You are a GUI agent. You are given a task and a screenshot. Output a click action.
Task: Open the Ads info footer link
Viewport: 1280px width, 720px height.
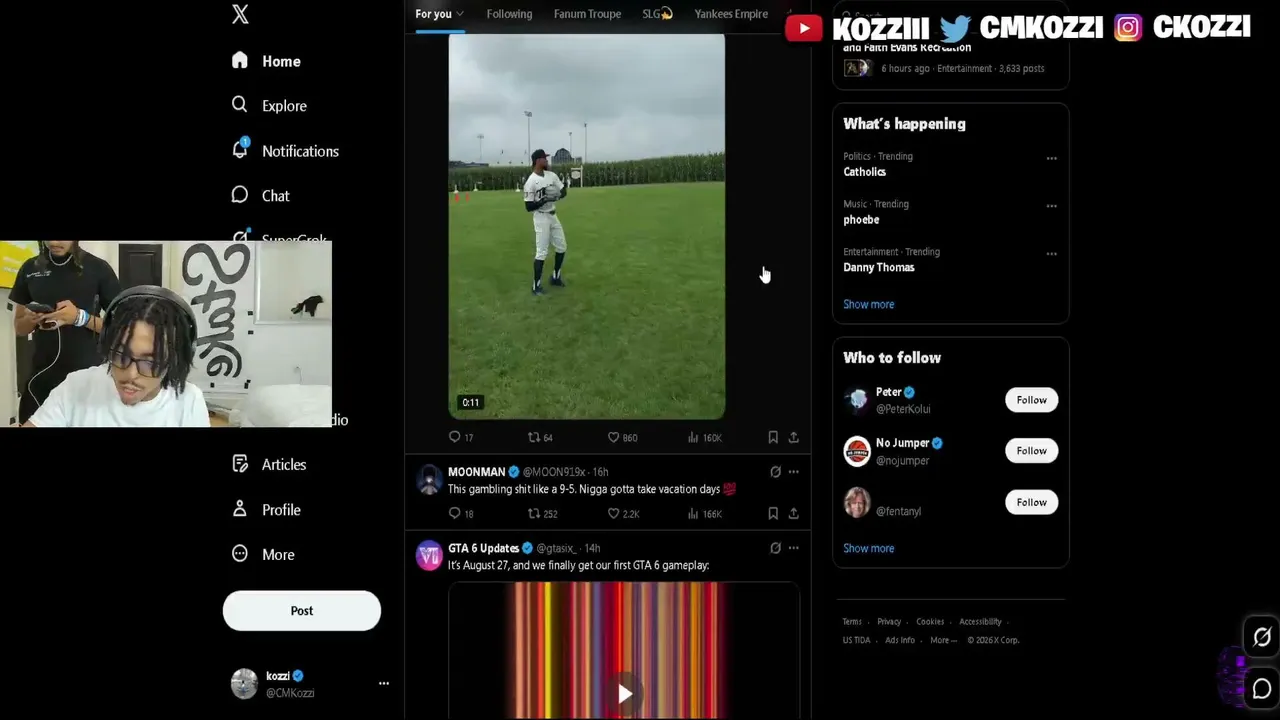900,640
